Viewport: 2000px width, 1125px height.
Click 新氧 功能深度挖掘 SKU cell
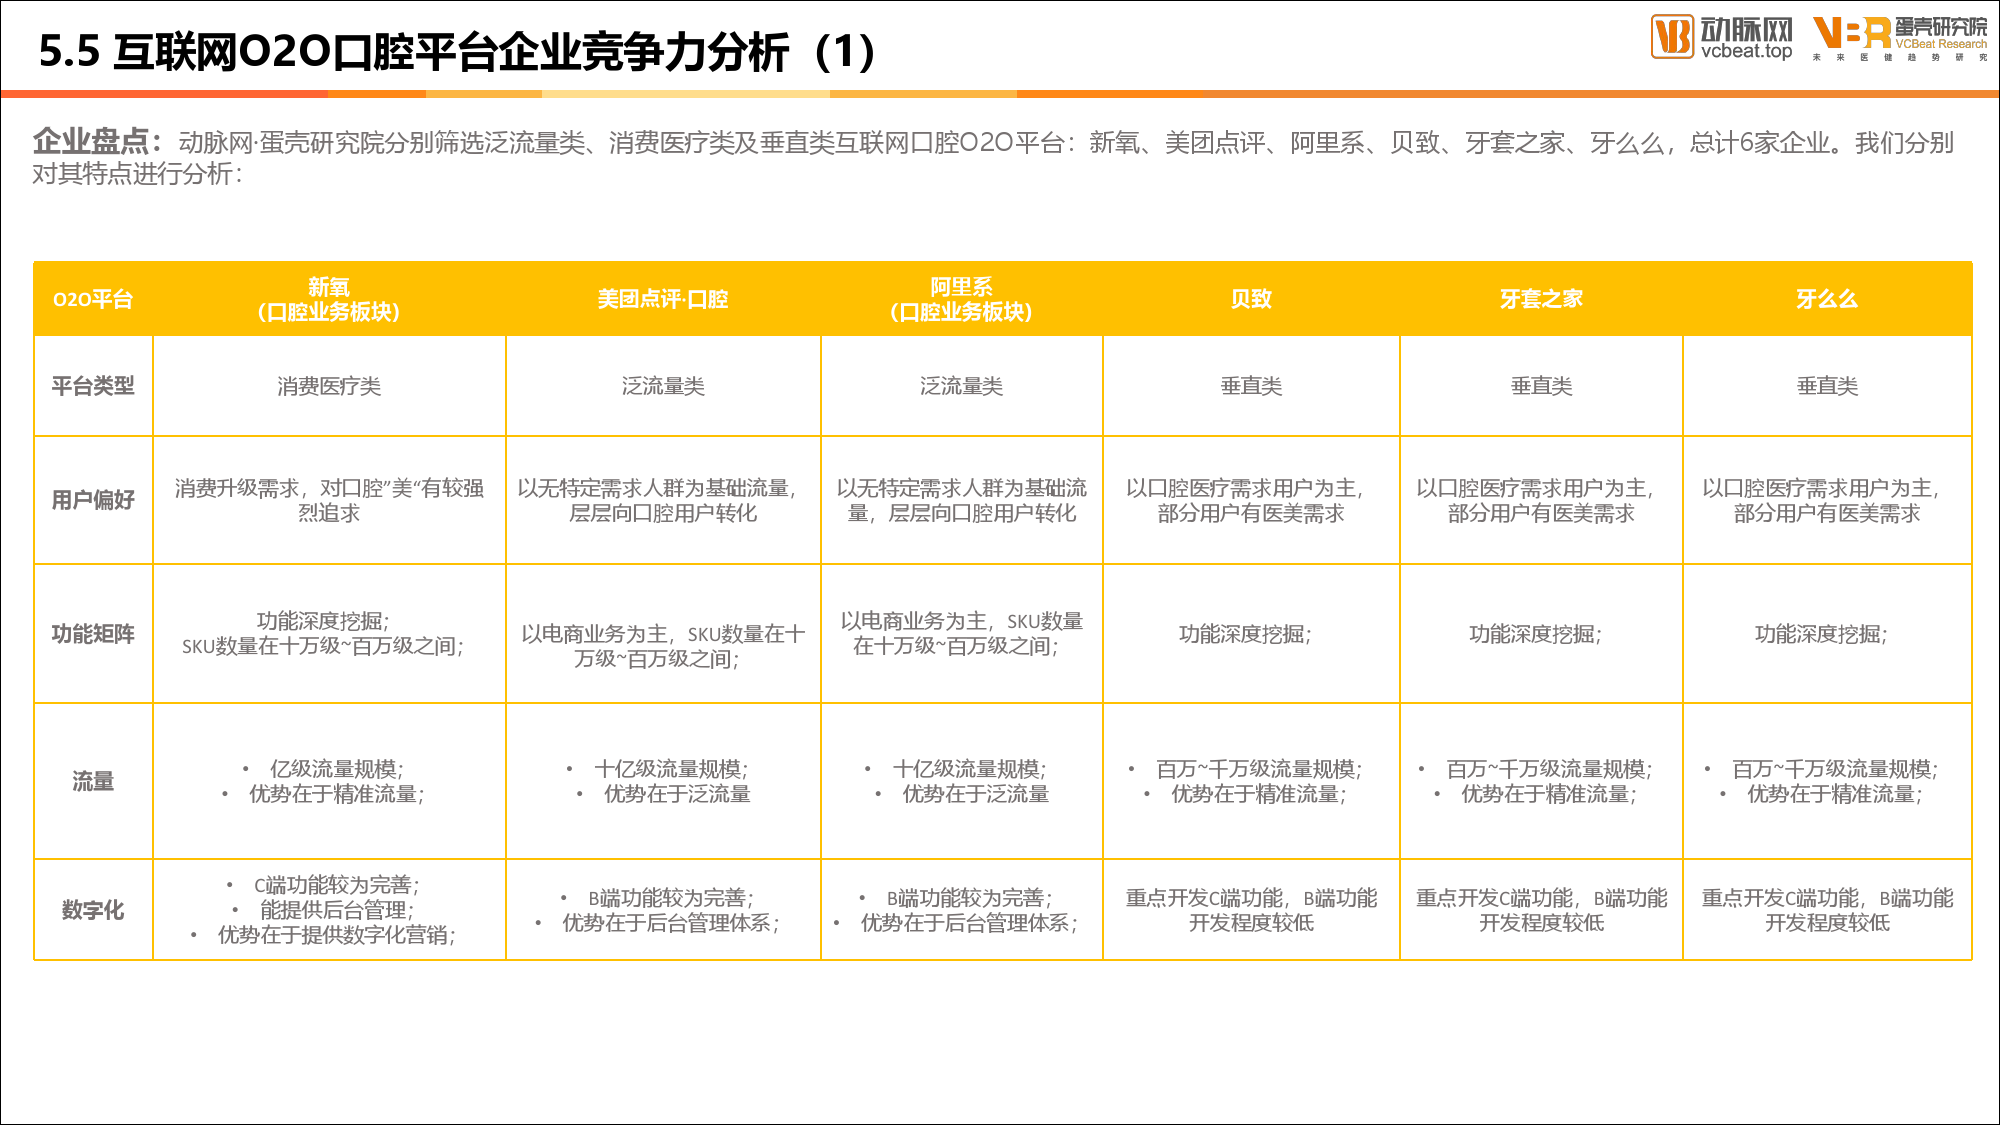[x=329, y=634]
